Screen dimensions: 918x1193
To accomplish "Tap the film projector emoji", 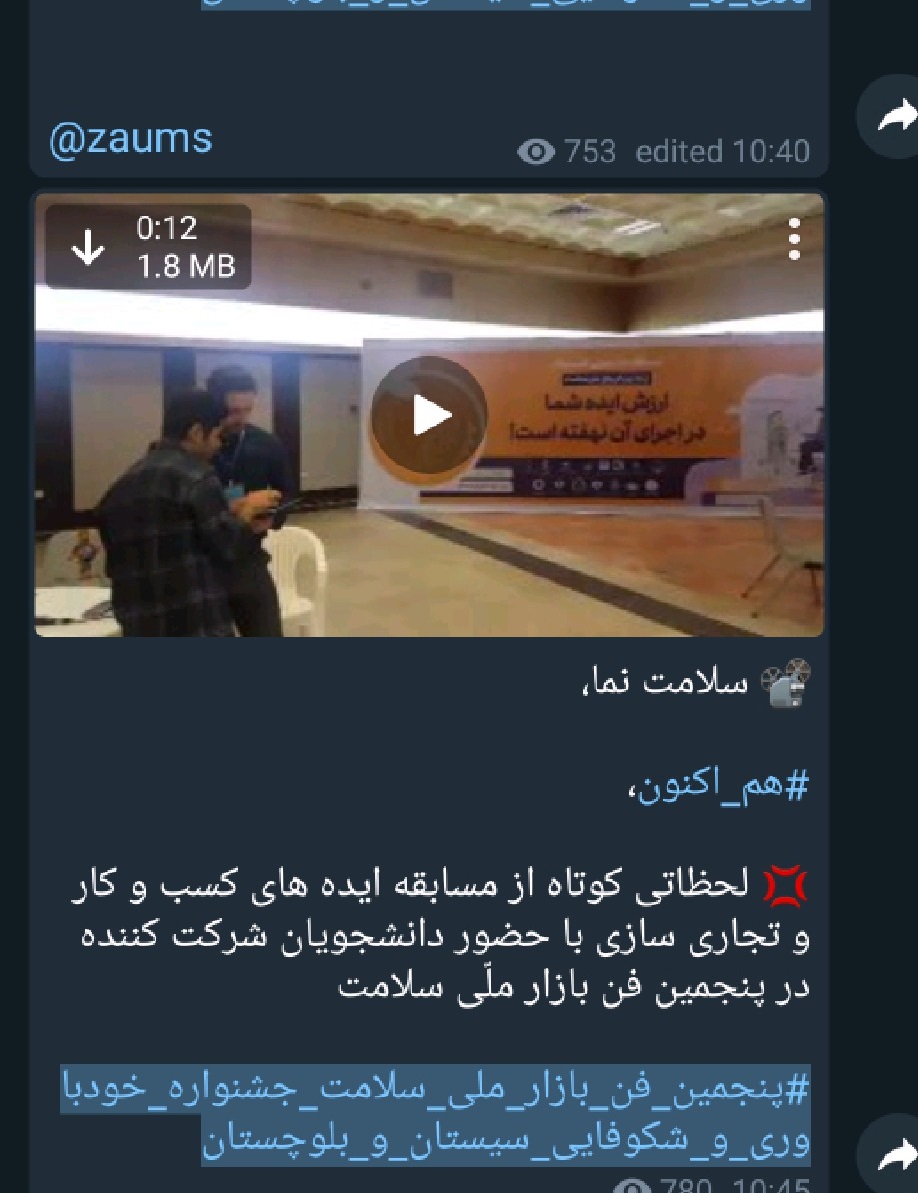I will 786,682.
